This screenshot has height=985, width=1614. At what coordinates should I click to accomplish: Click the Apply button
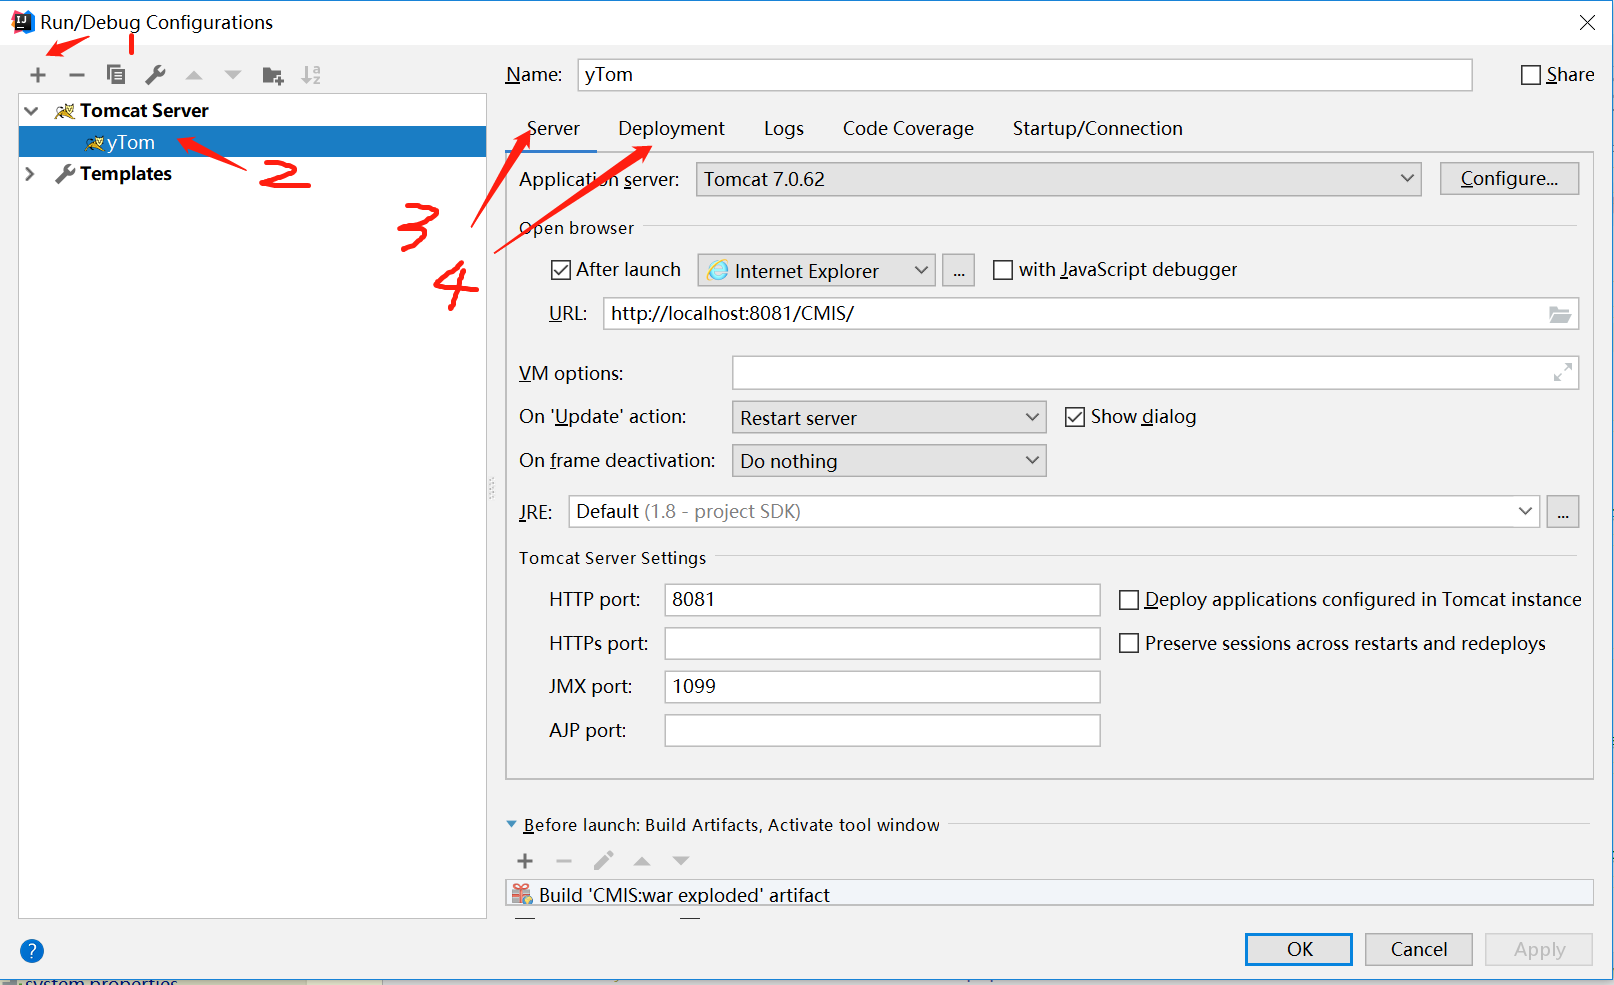pos(1539,950)
